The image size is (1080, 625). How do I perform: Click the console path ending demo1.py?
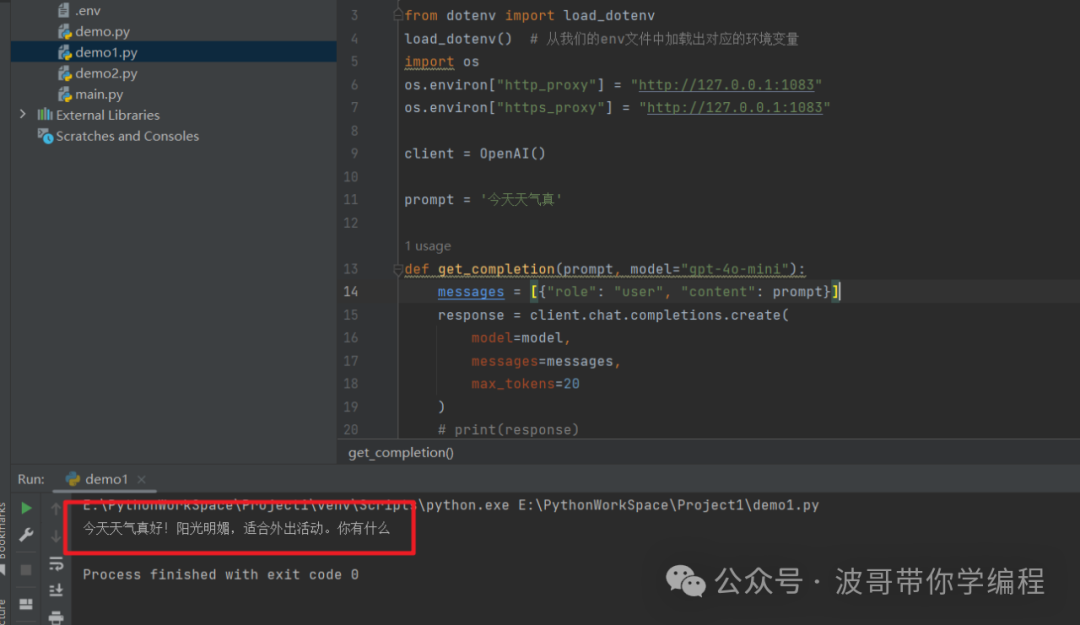668,505
